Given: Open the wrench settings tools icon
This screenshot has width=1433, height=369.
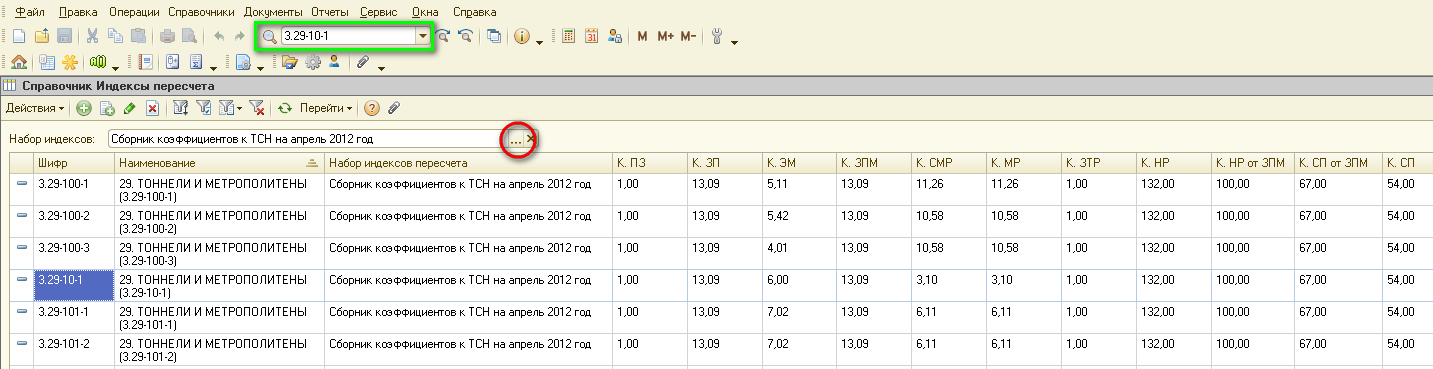Looking at the screenshot, I should [x=717, y=36].
